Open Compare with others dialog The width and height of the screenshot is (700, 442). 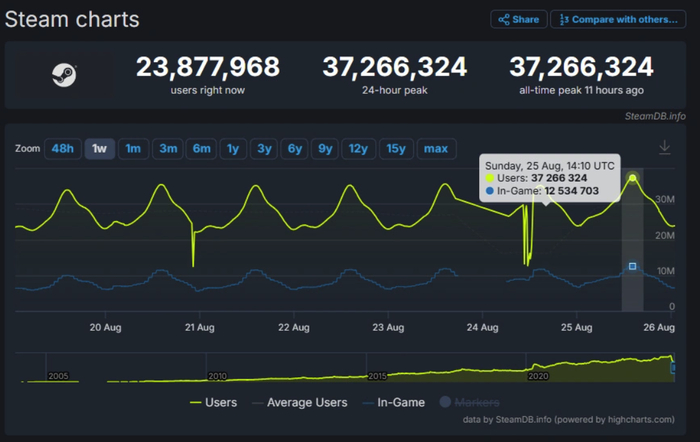coord(618,19)
